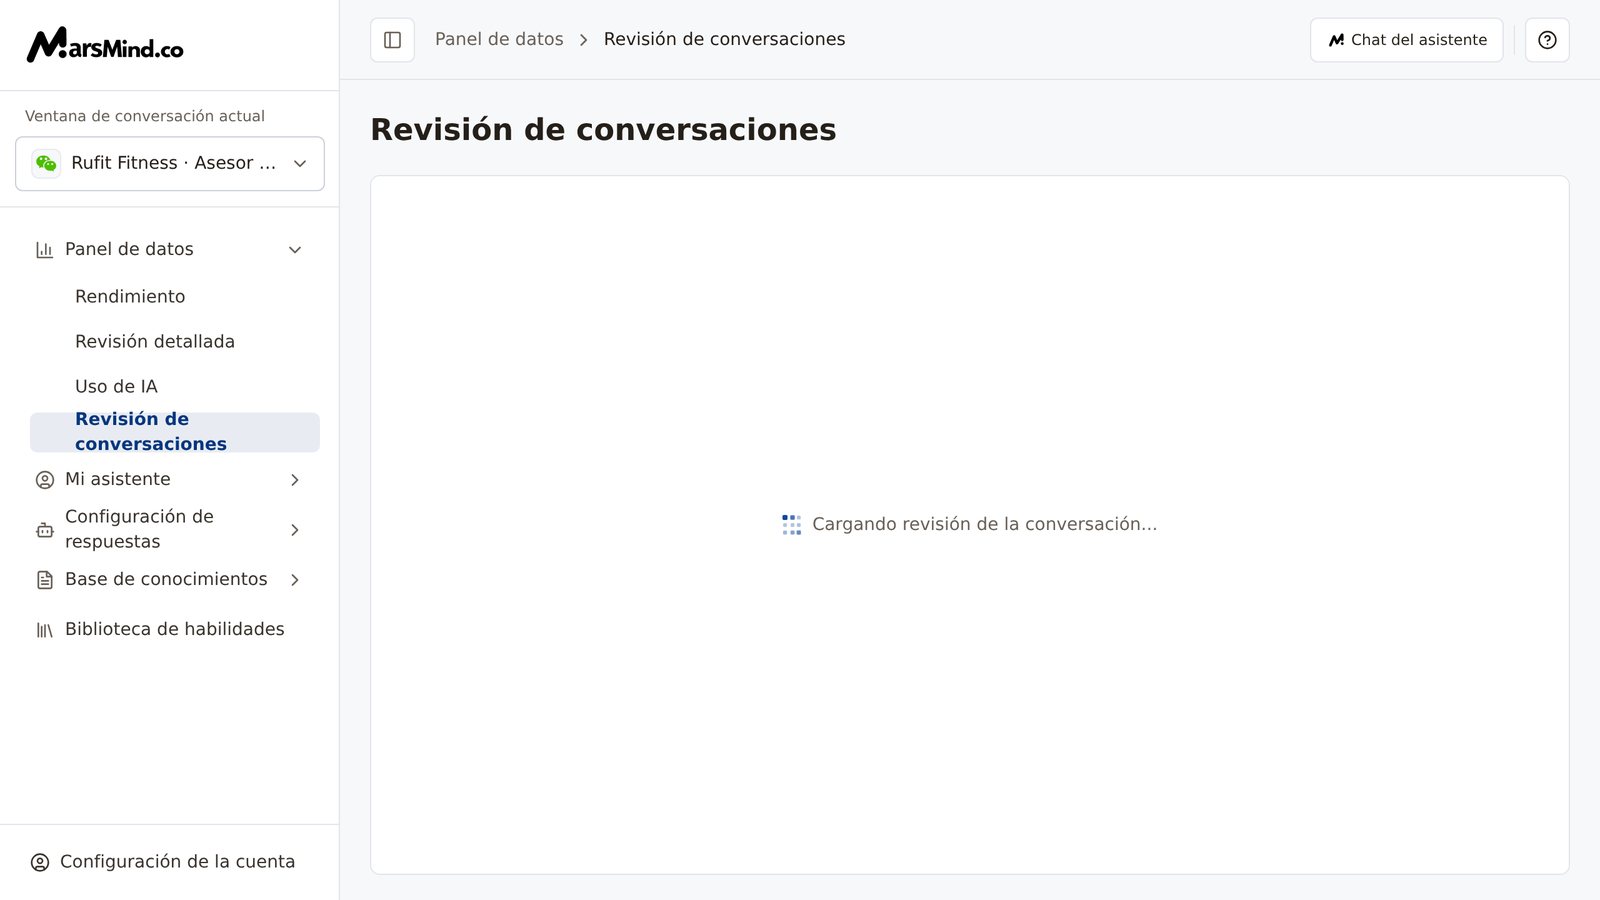Click the document icon beside Base de conocimientos
This screenshot has width=1600, height=900.
44,580
